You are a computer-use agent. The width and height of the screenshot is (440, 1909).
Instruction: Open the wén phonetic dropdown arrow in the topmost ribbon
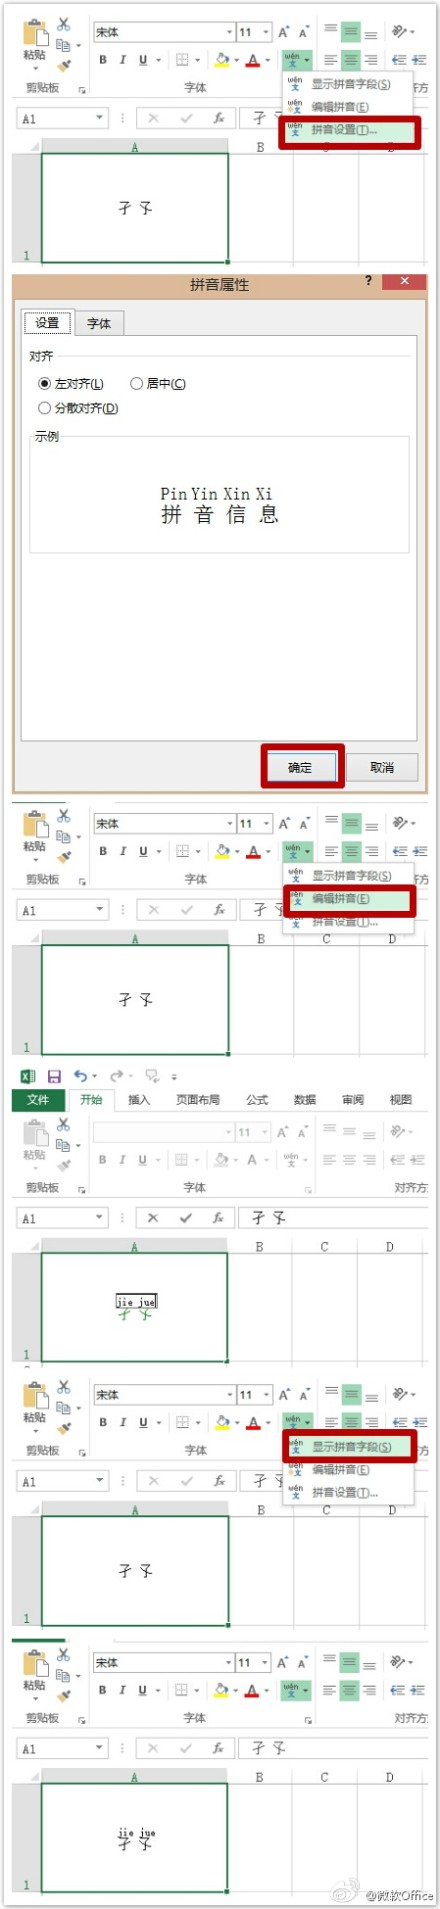[x=307, y=61]
